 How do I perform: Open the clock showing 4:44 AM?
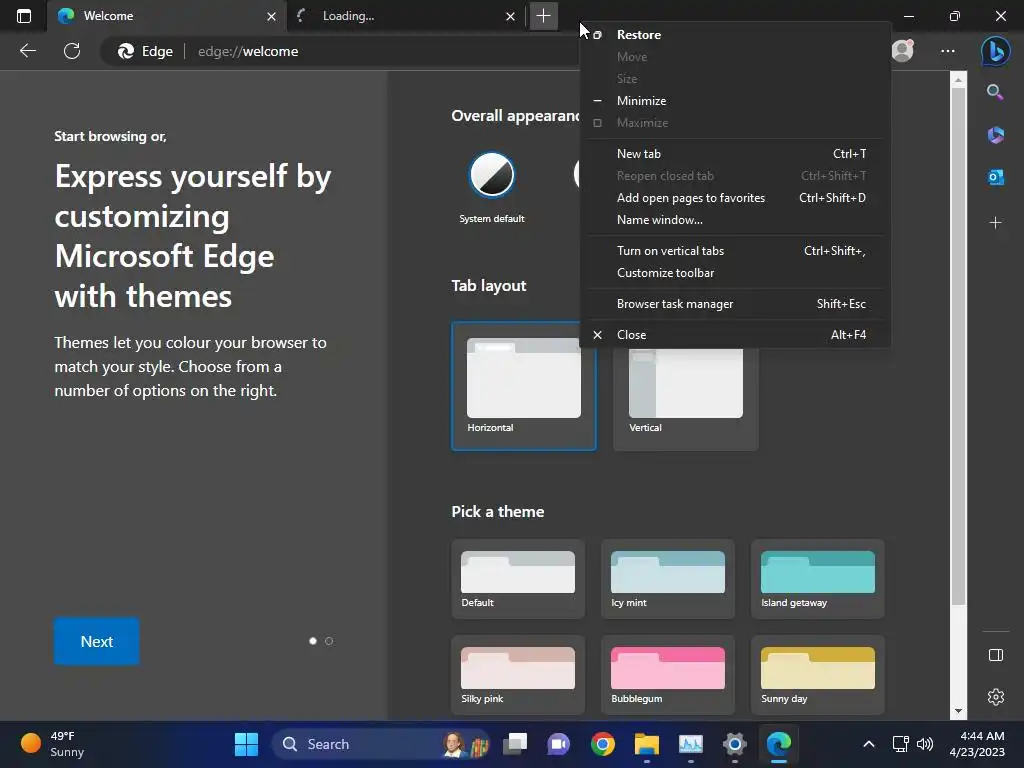tap(977, 744)
